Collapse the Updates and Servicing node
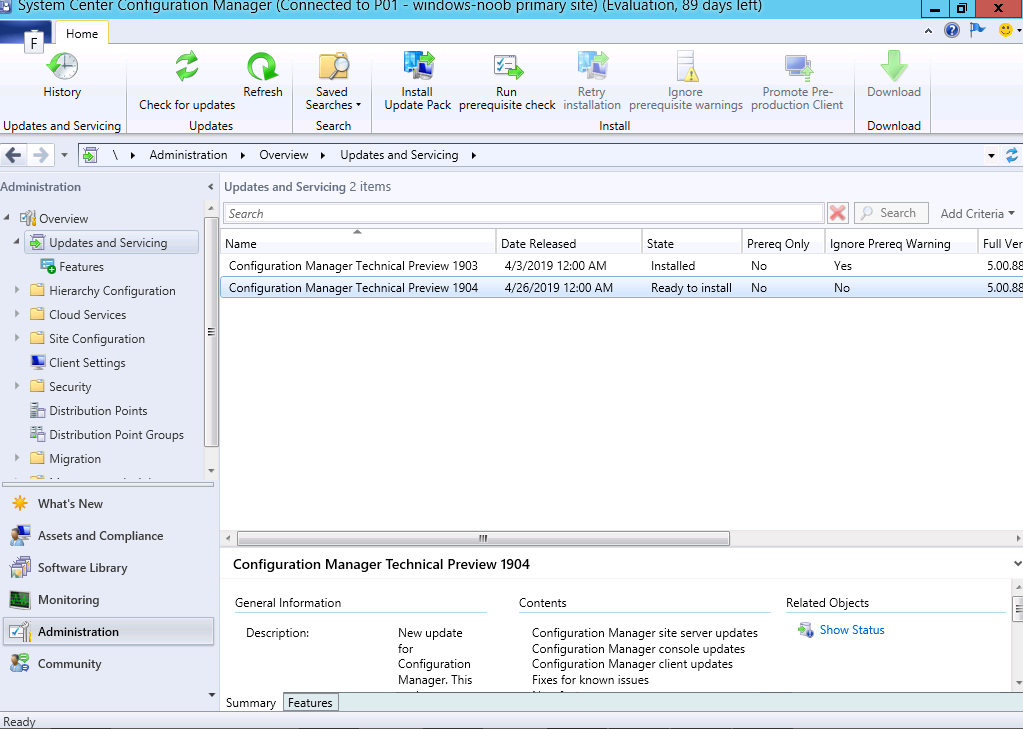This screenshot has height=729, width=1023. [16, 241]
